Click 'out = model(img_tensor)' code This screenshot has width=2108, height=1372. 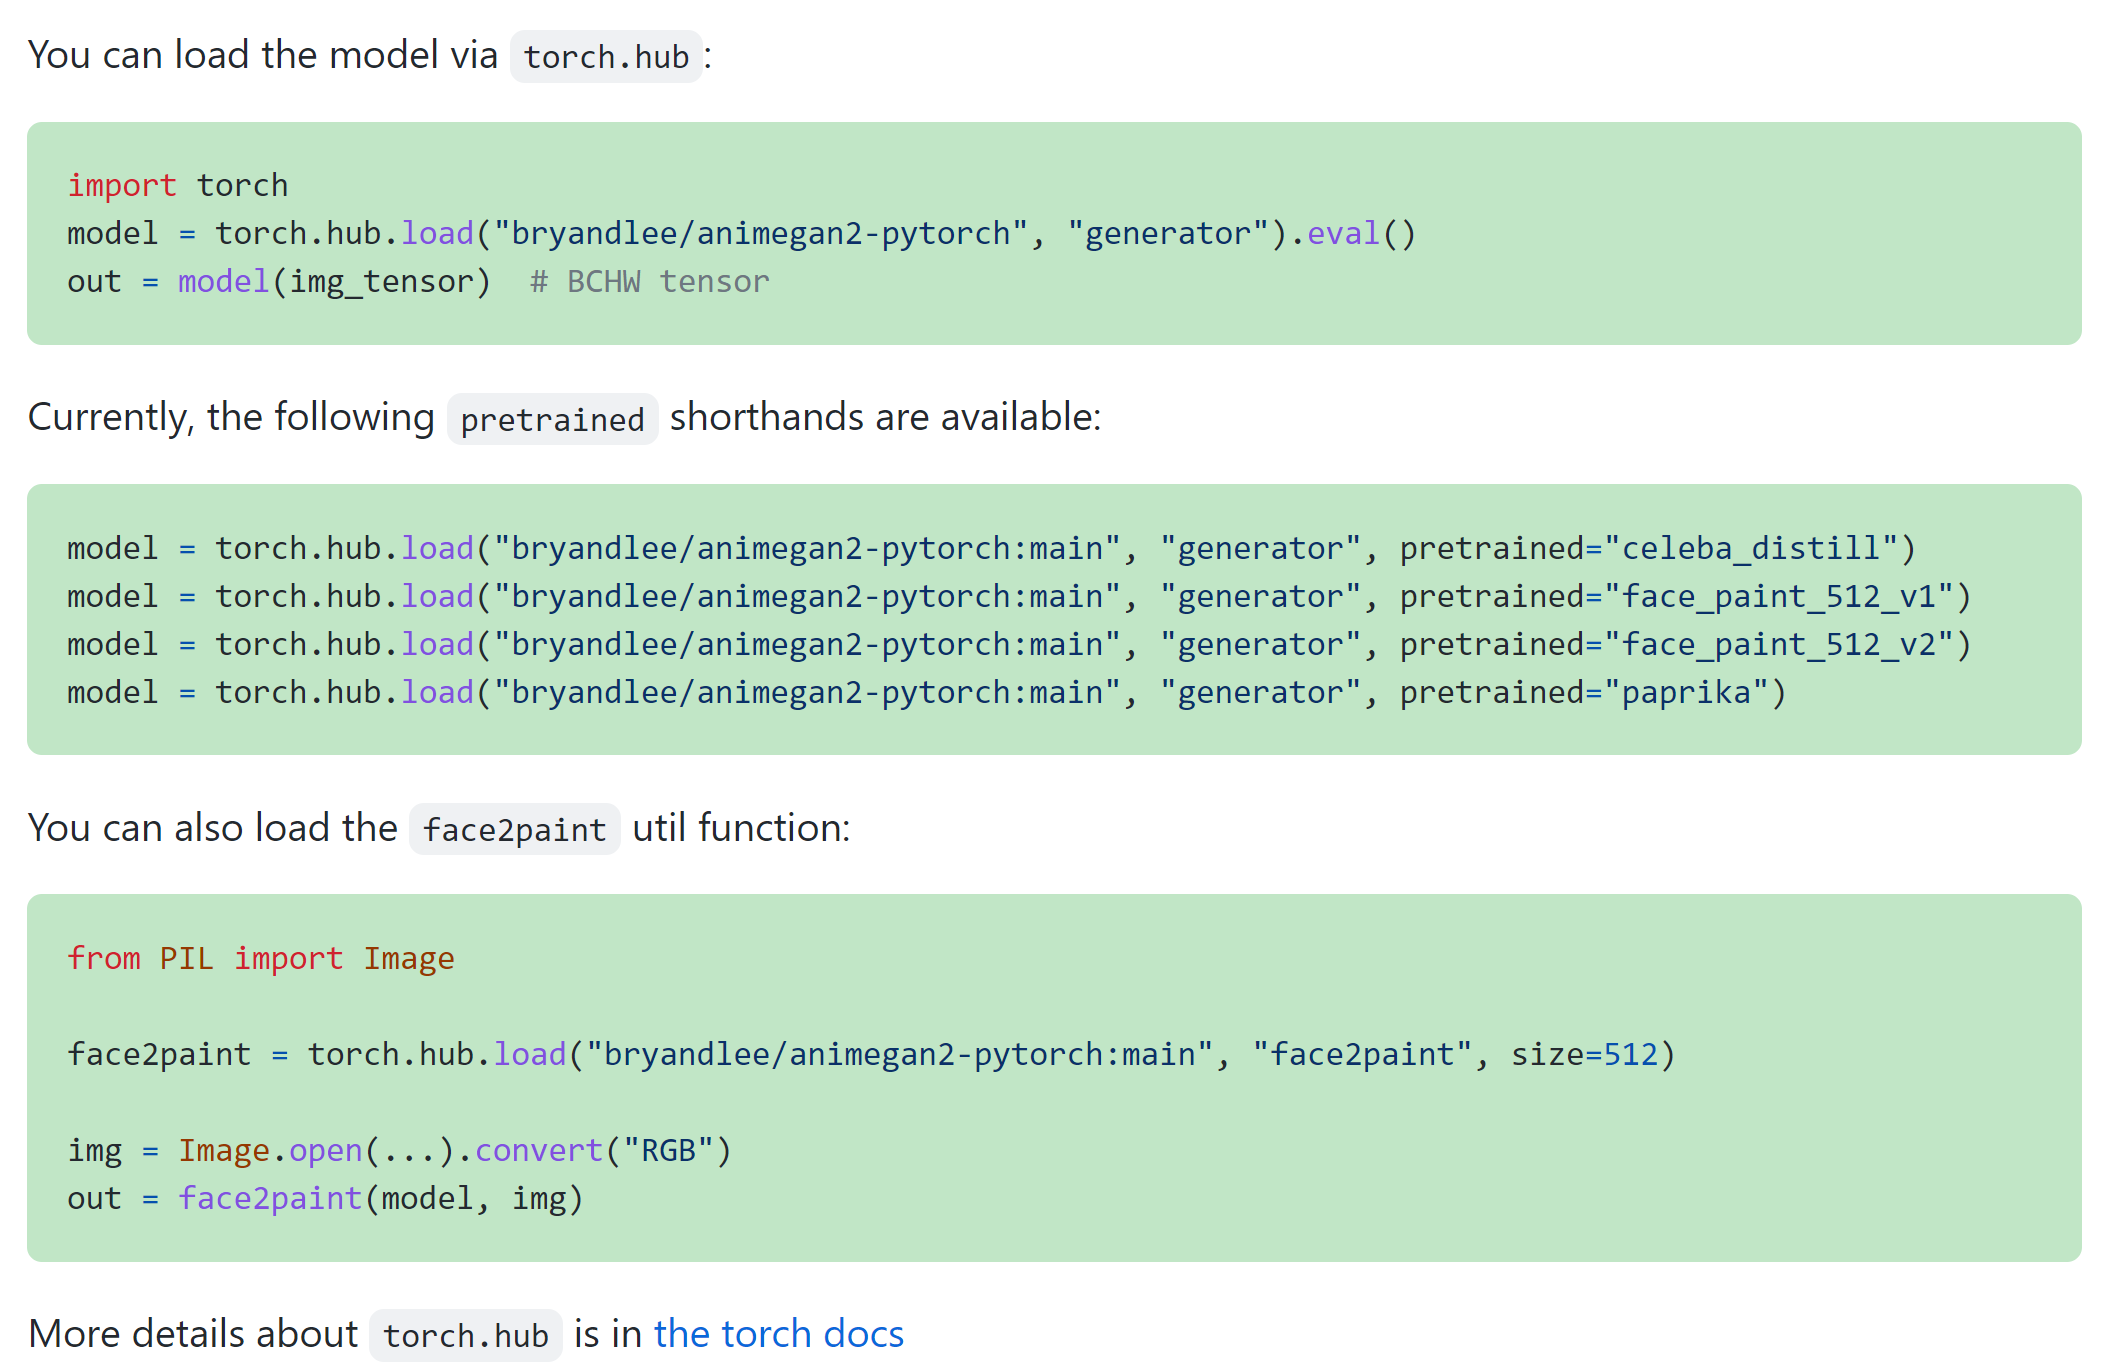pos(279,281)
